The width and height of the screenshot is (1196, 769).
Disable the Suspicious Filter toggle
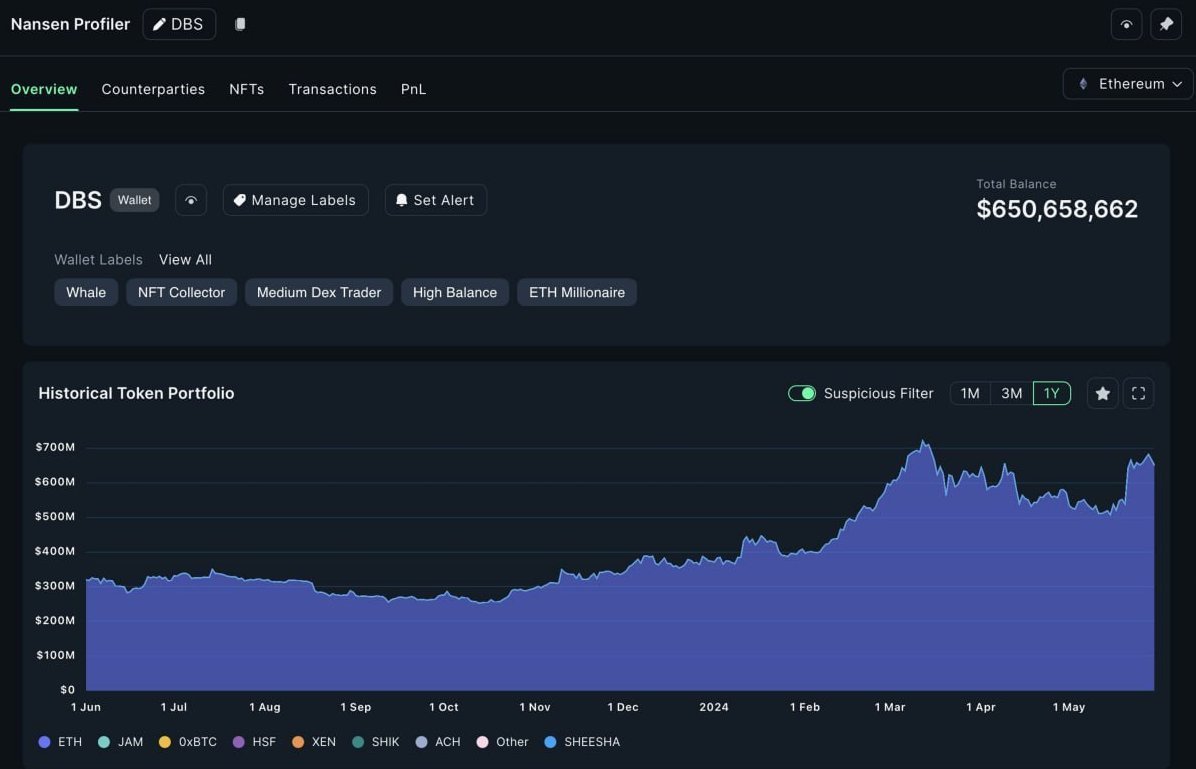tap(802, 394)
